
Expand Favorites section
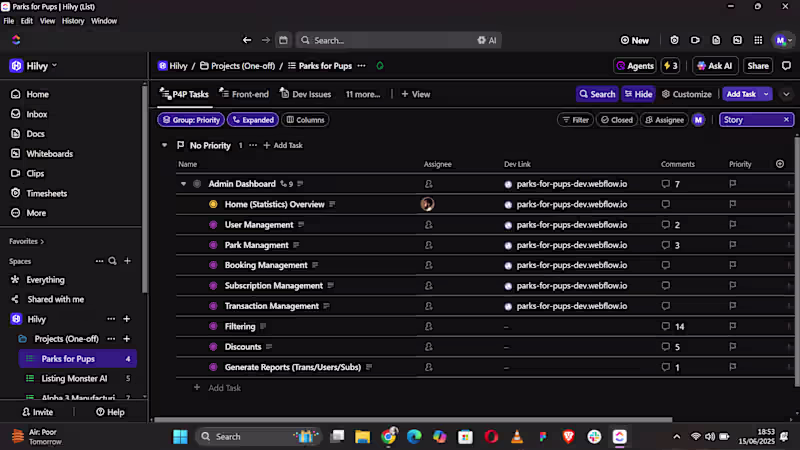(27, 241)
